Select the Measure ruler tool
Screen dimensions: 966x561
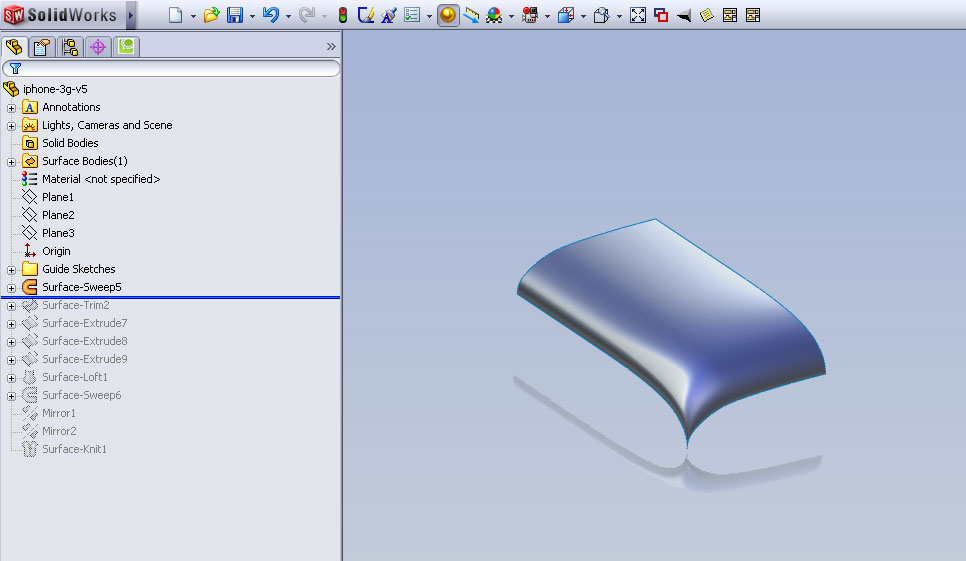click(471, 15)
